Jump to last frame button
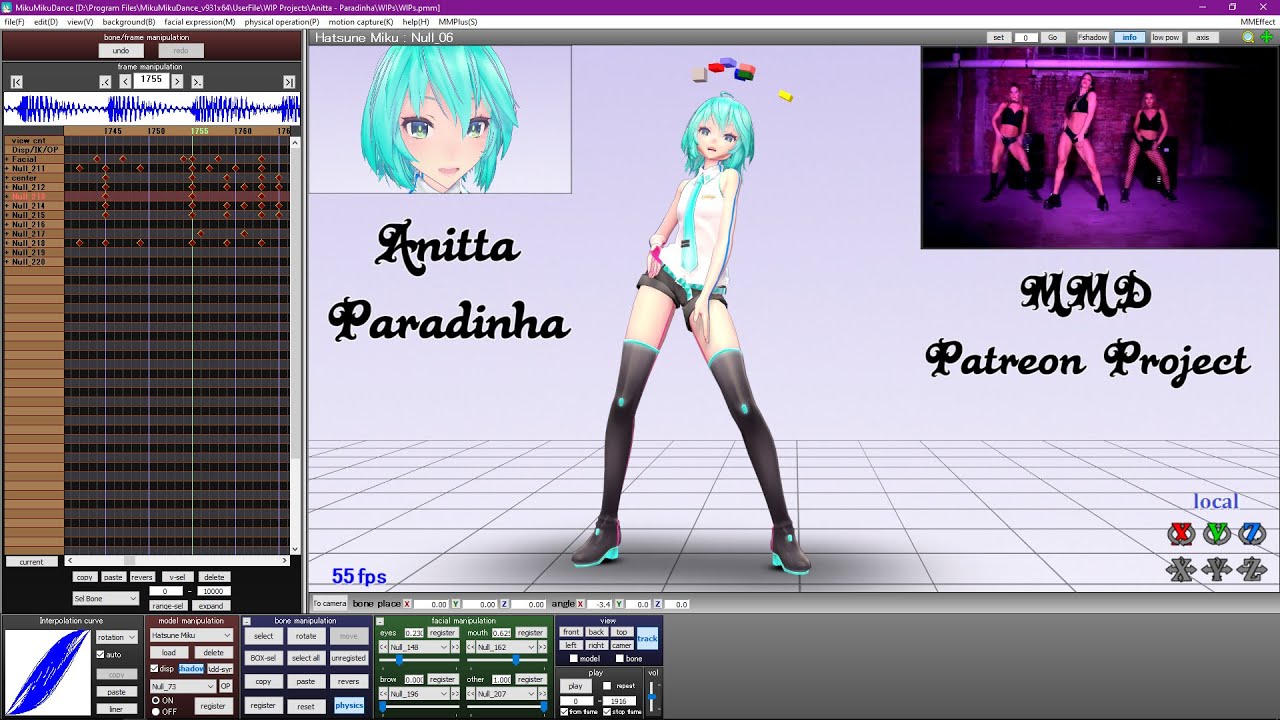The image size is (1280, 720). click(x=289, y=82)
